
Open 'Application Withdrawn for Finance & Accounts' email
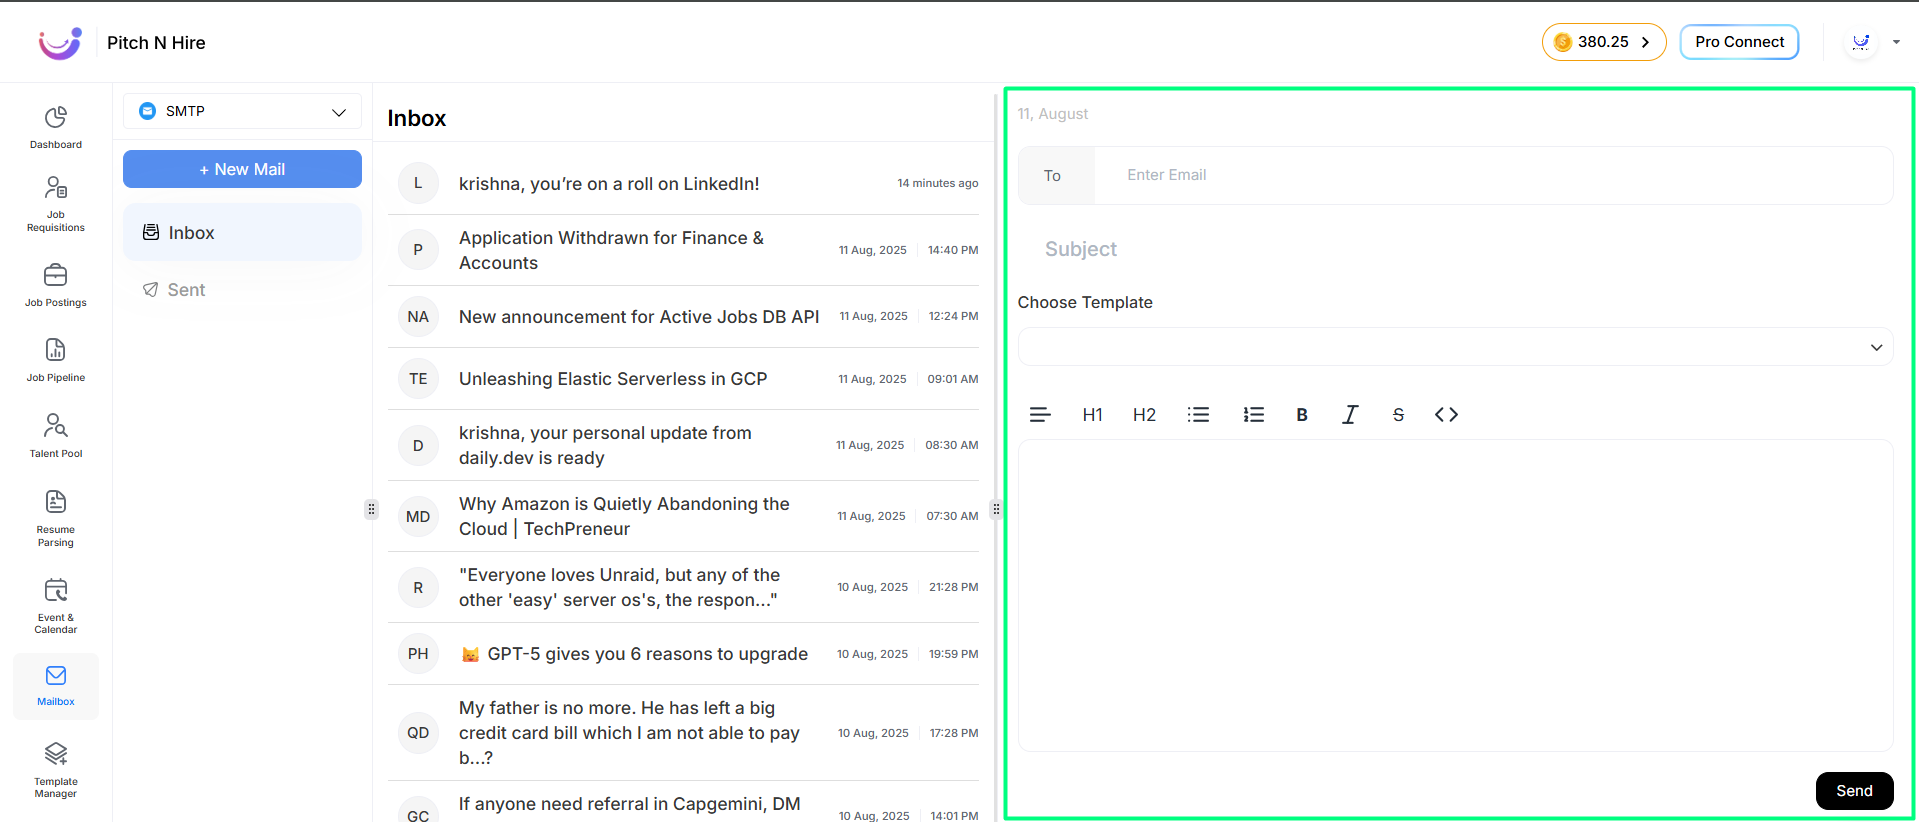[x=683, y=249]
